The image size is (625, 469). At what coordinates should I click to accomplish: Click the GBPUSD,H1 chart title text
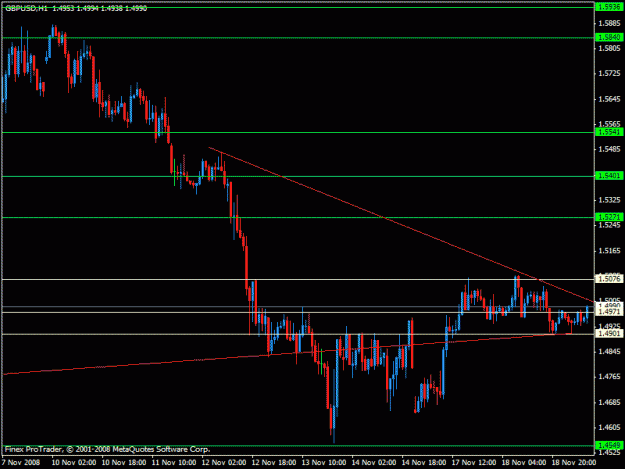[x=26, y=8]
